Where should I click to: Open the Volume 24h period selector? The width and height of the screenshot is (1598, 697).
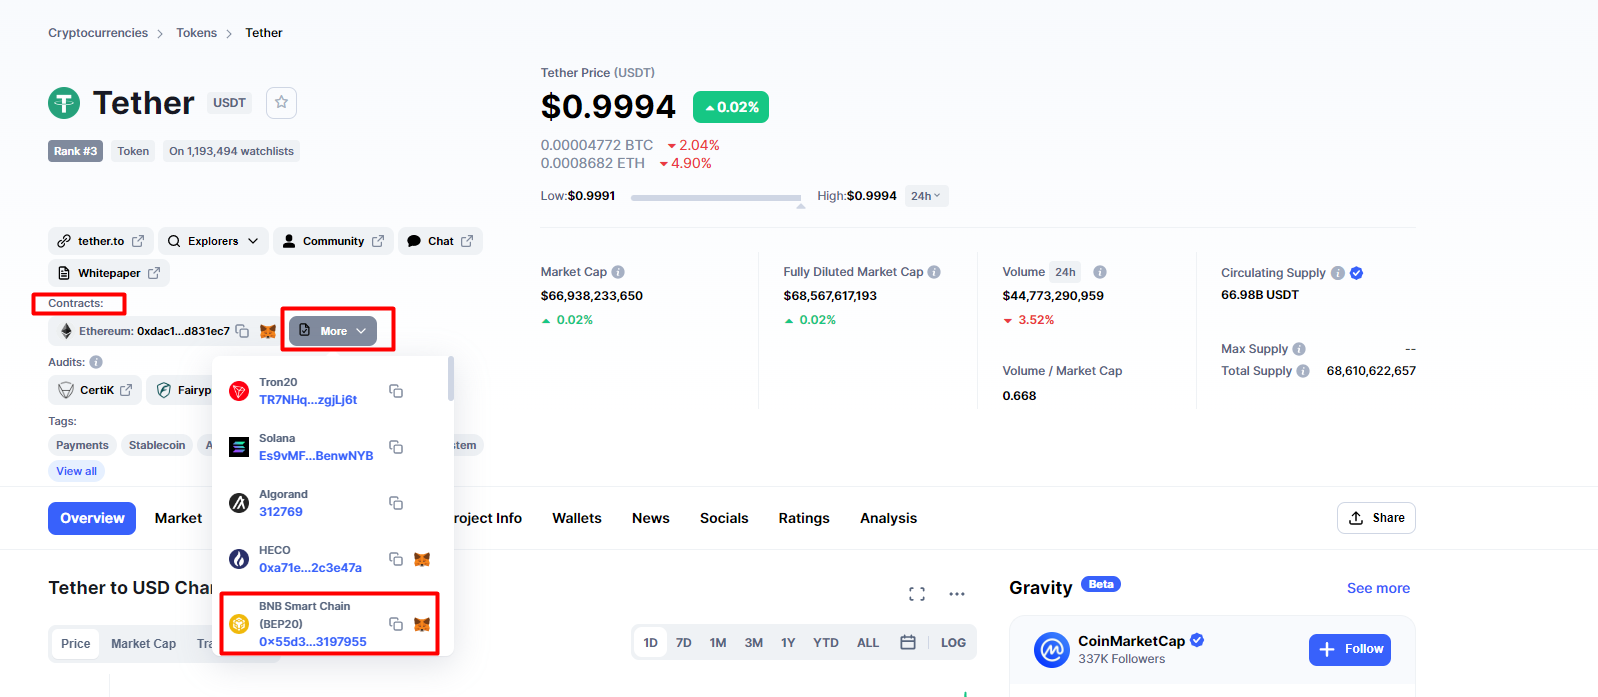tap(1066, 272)
